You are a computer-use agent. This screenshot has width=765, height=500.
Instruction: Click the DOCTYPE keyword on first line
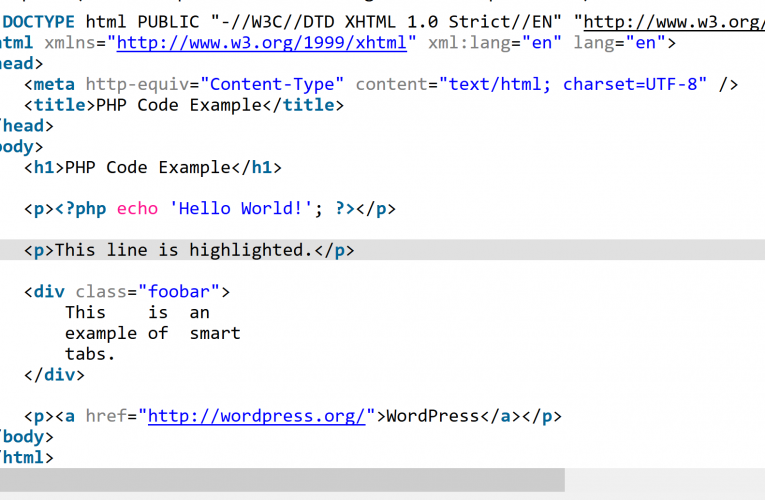(39, 21)
